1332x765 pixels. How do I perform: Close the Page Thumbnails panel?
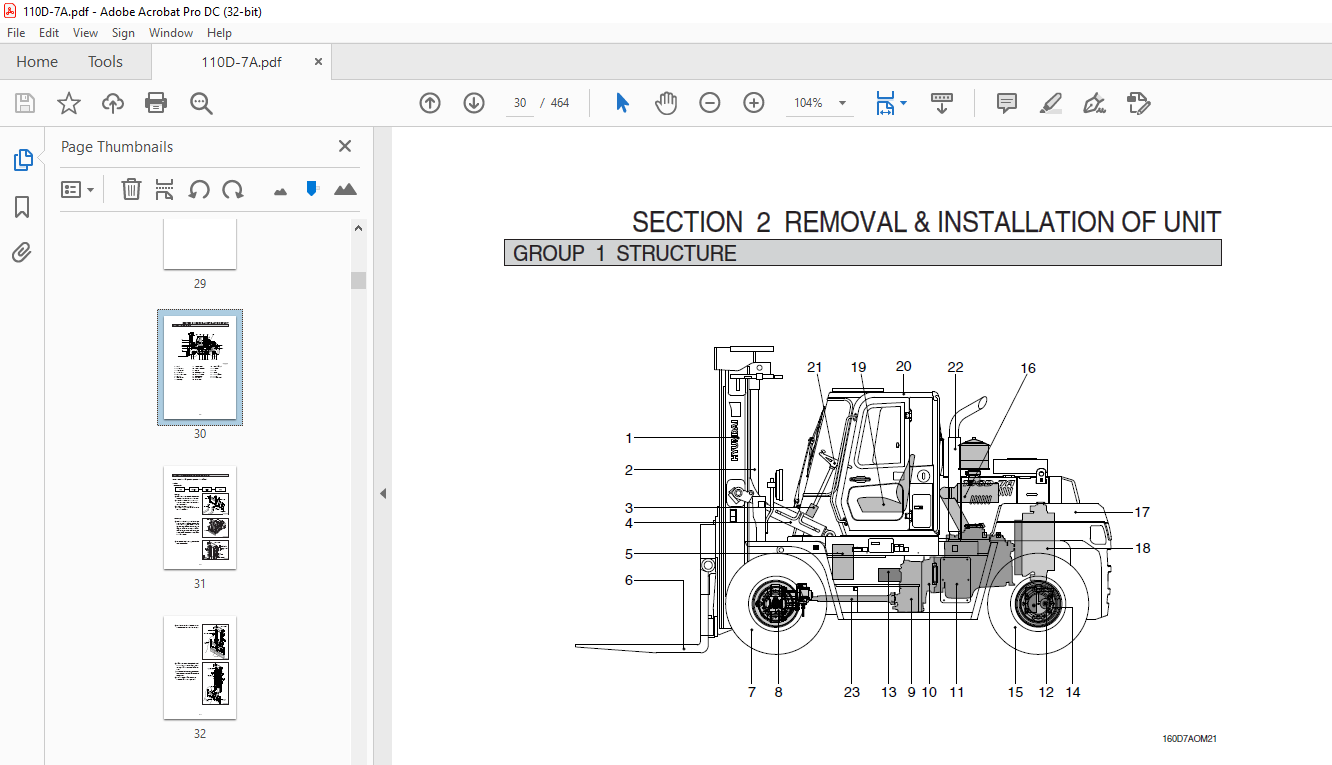345,146
